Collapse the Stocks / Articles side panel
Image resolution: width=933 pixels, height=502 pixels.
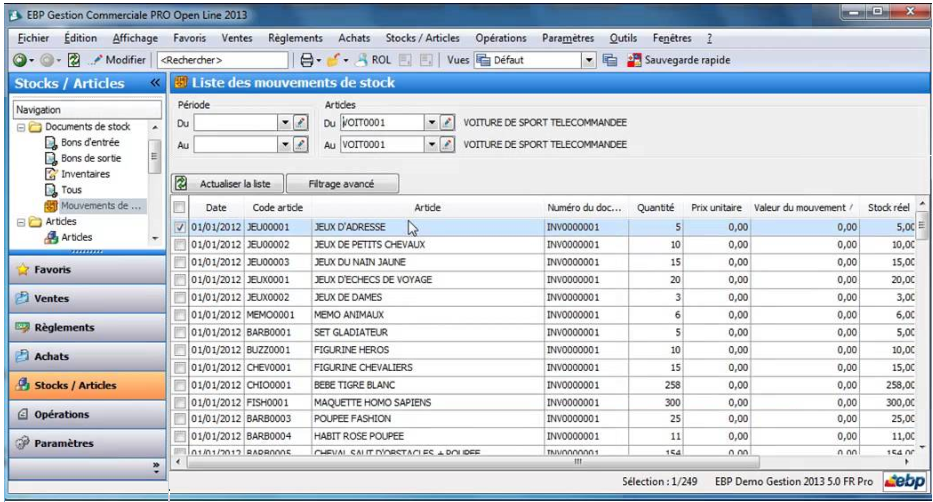coord(155,83)
